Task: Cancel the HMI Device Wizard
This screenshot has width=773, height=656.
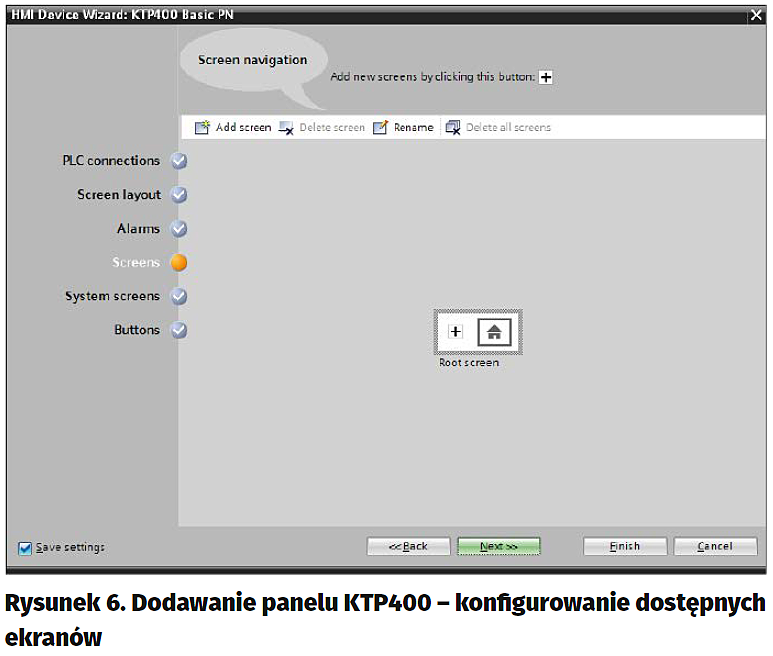Action: click(715, 546)
